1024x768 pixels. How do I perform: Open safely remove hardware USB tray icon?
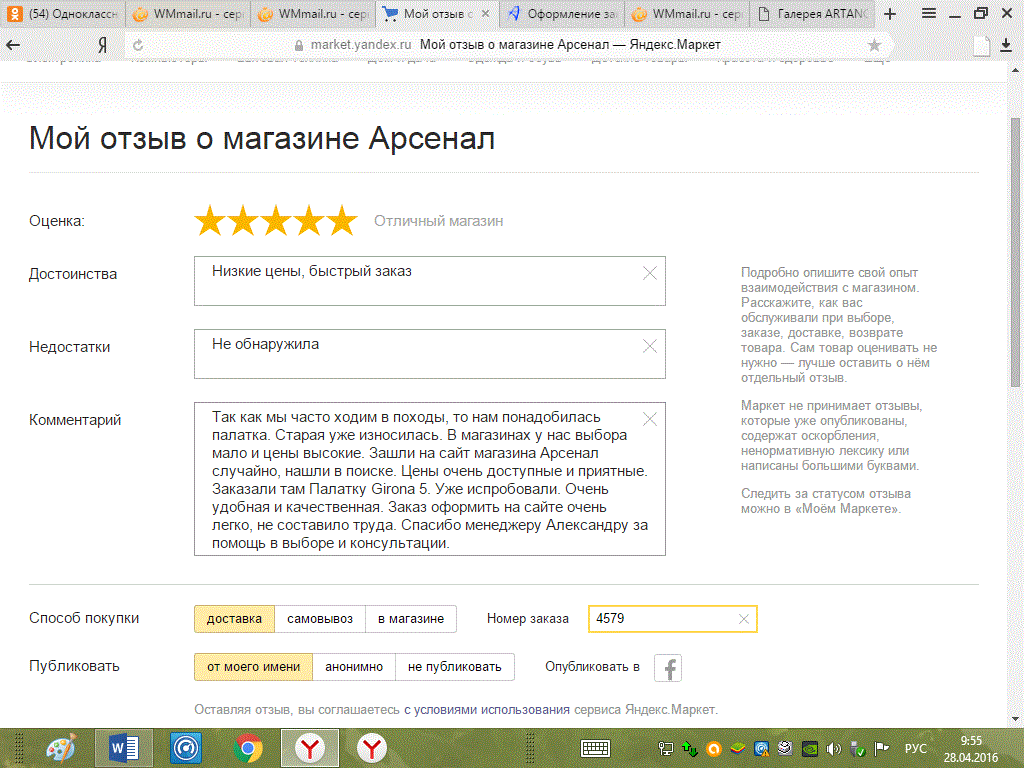click(x=857, y=749)
